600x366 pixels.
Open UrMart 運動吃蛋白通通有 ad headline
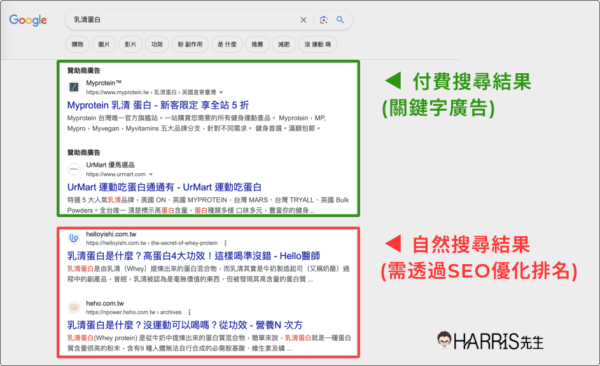pos(165,187)
